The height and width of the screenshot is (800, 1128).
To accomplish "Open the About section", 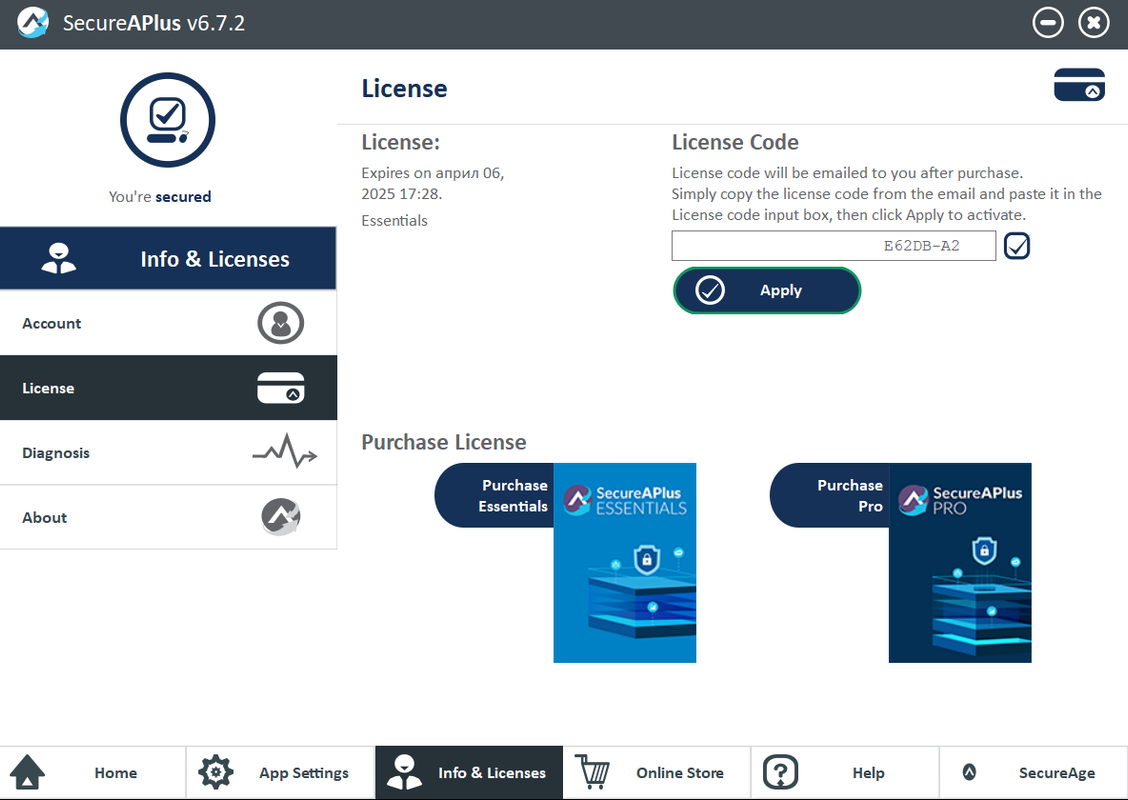I will coord(168,517).
